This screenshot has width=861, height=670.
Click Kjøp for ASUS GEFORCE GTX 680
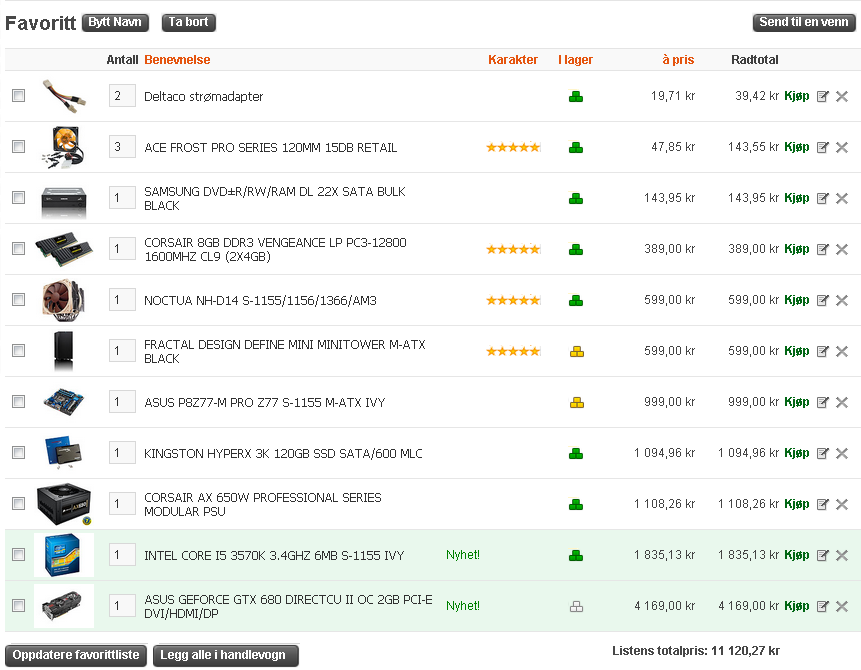pyautogui.click(x=797, y=606)
